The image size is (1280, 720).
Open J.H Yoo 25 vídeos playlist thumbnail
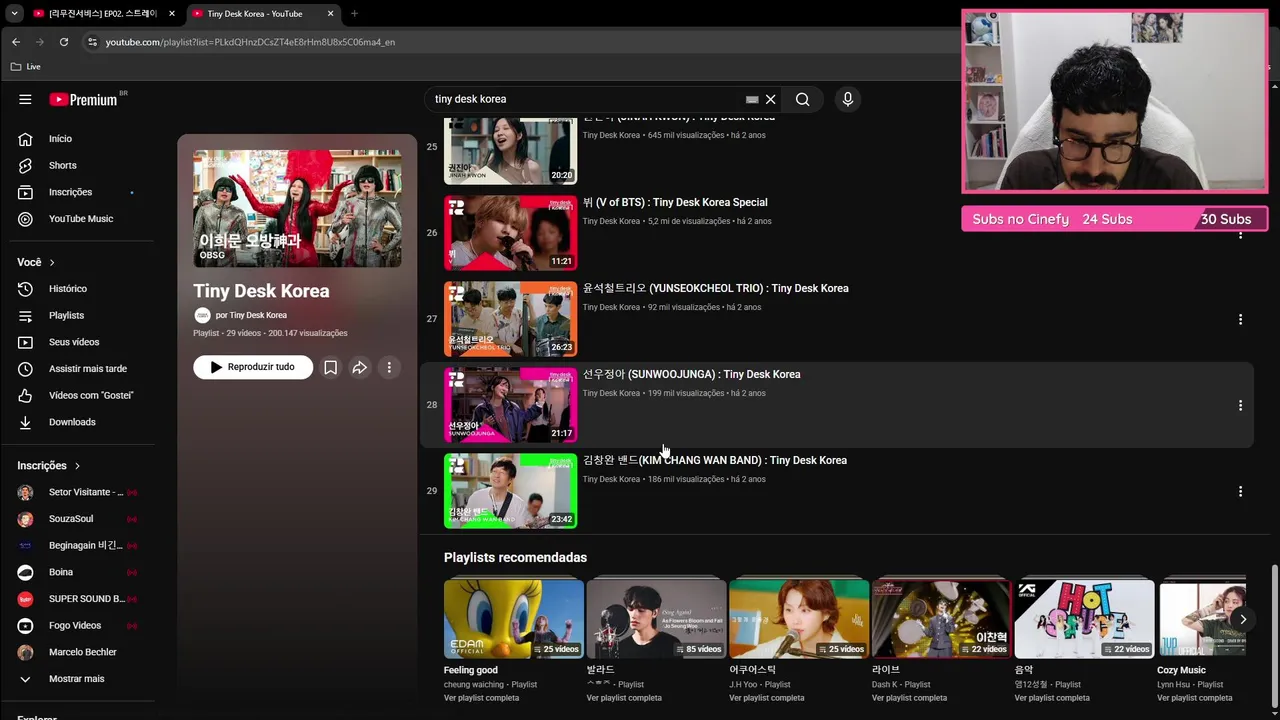click(x=798, y=619)
